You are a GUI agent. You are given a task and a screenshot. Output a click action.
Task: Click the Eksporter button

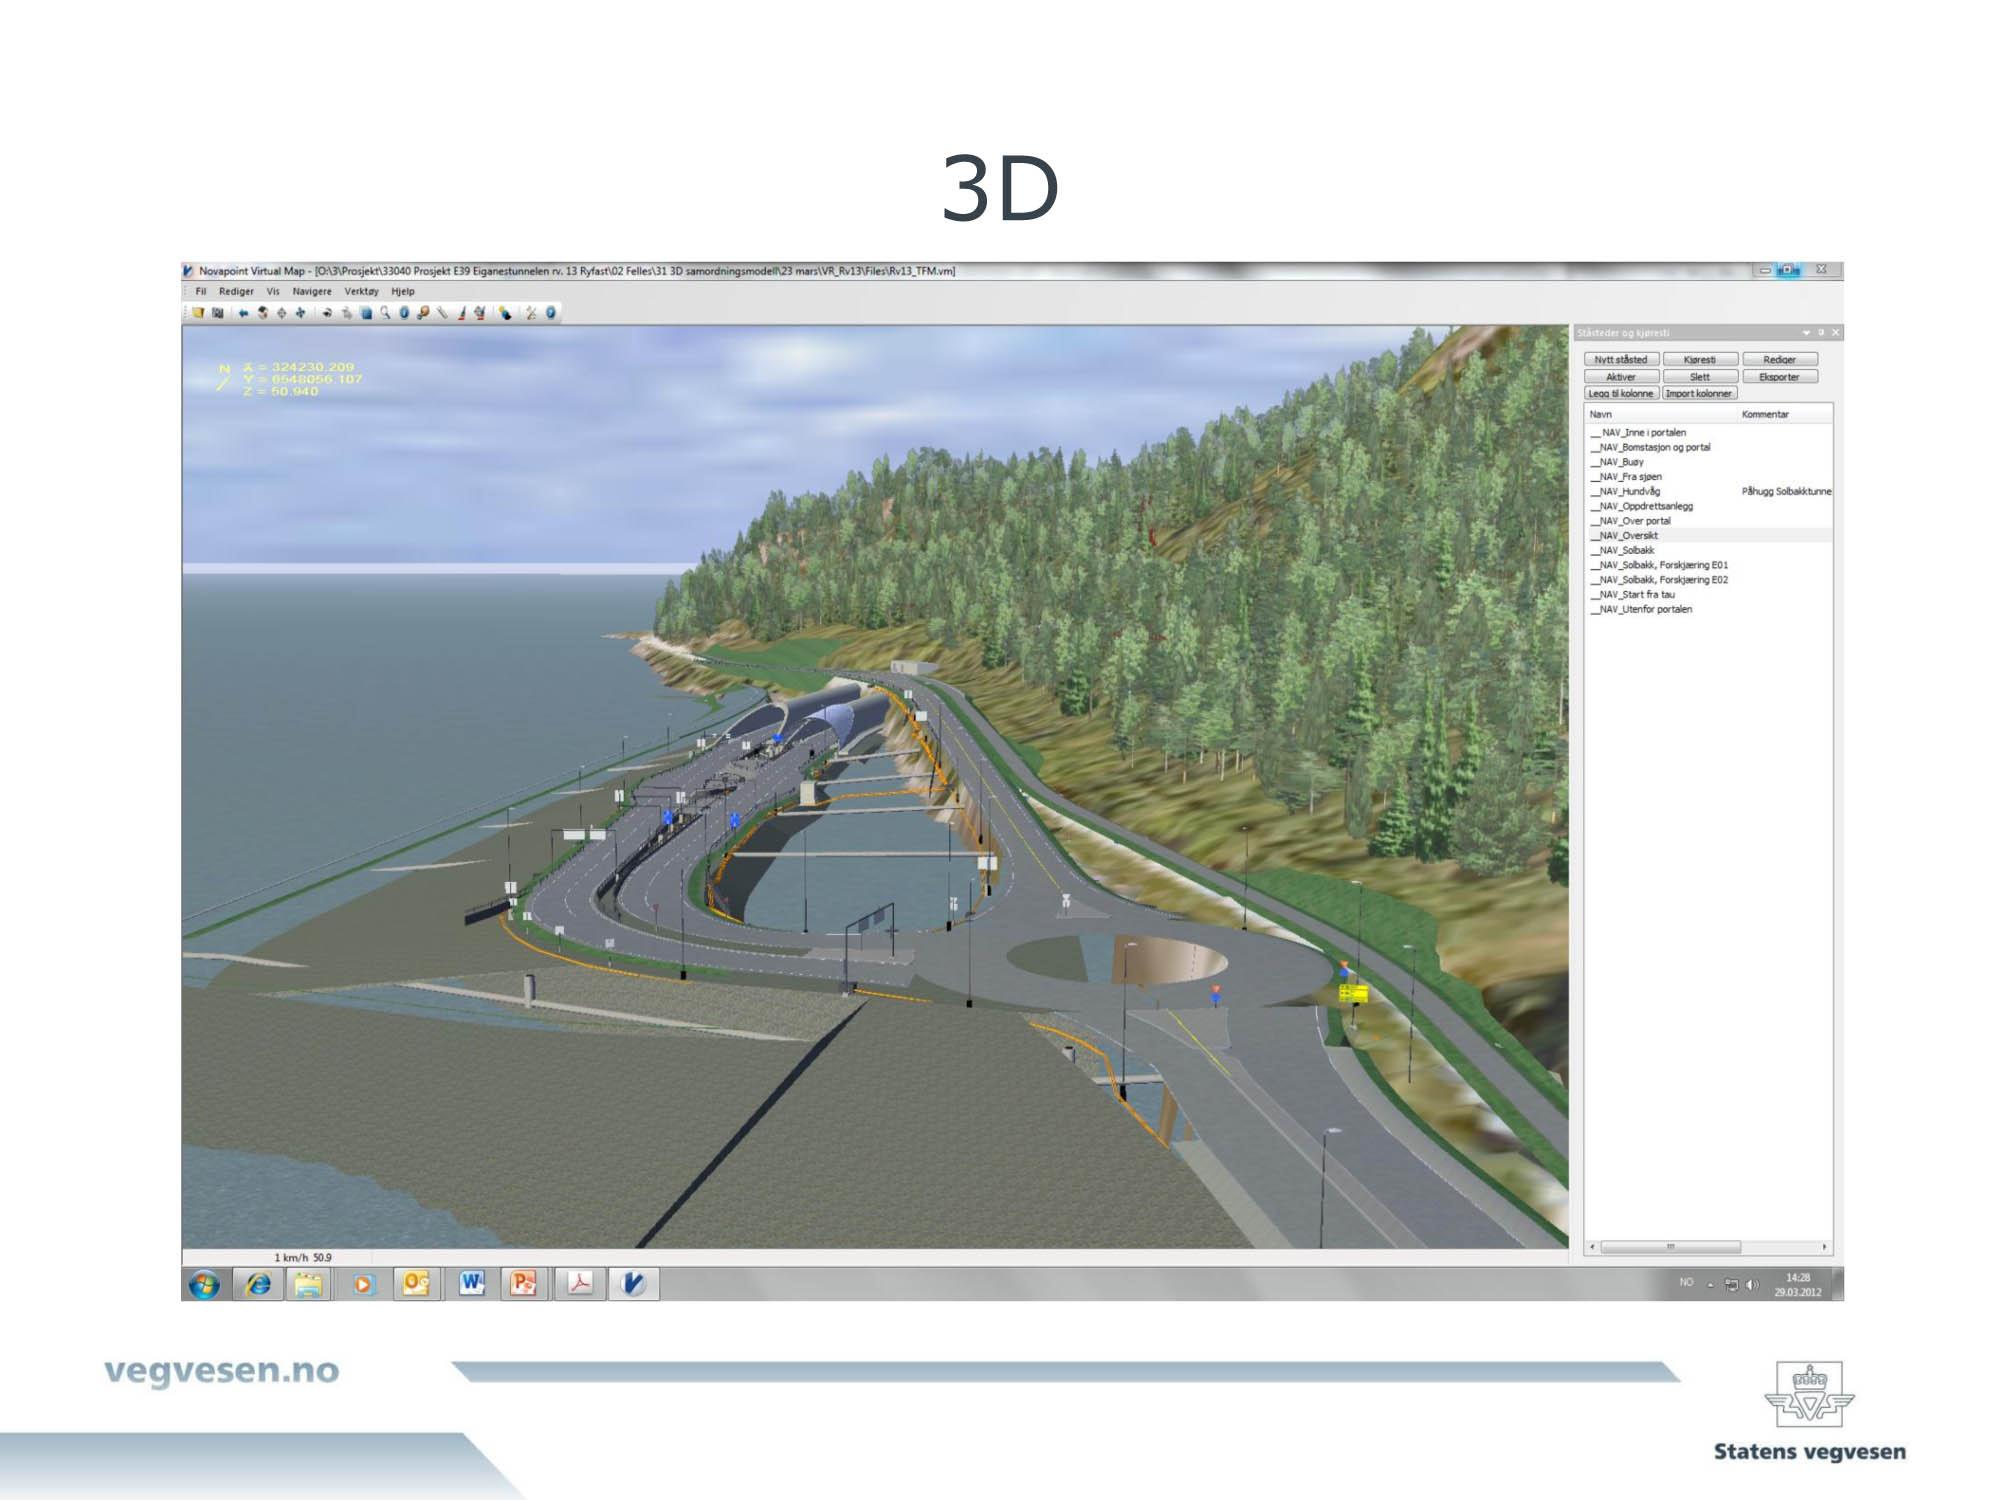[x=1779, y=377]
